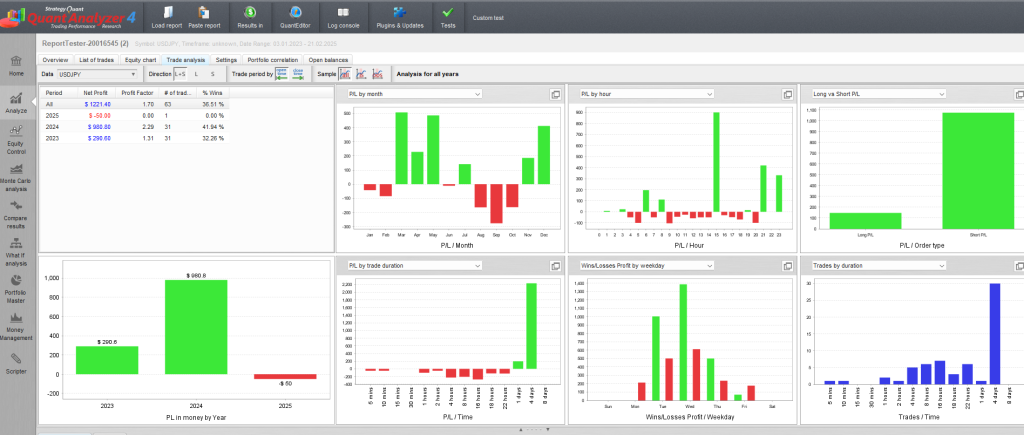Click the Custom test button

click(489, 18)
